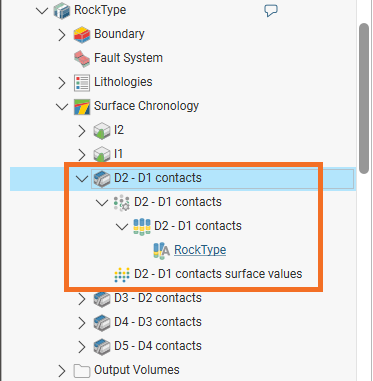Select the I1 intrusion item
The height and width of the screenshot is (381, 373).
118,154
